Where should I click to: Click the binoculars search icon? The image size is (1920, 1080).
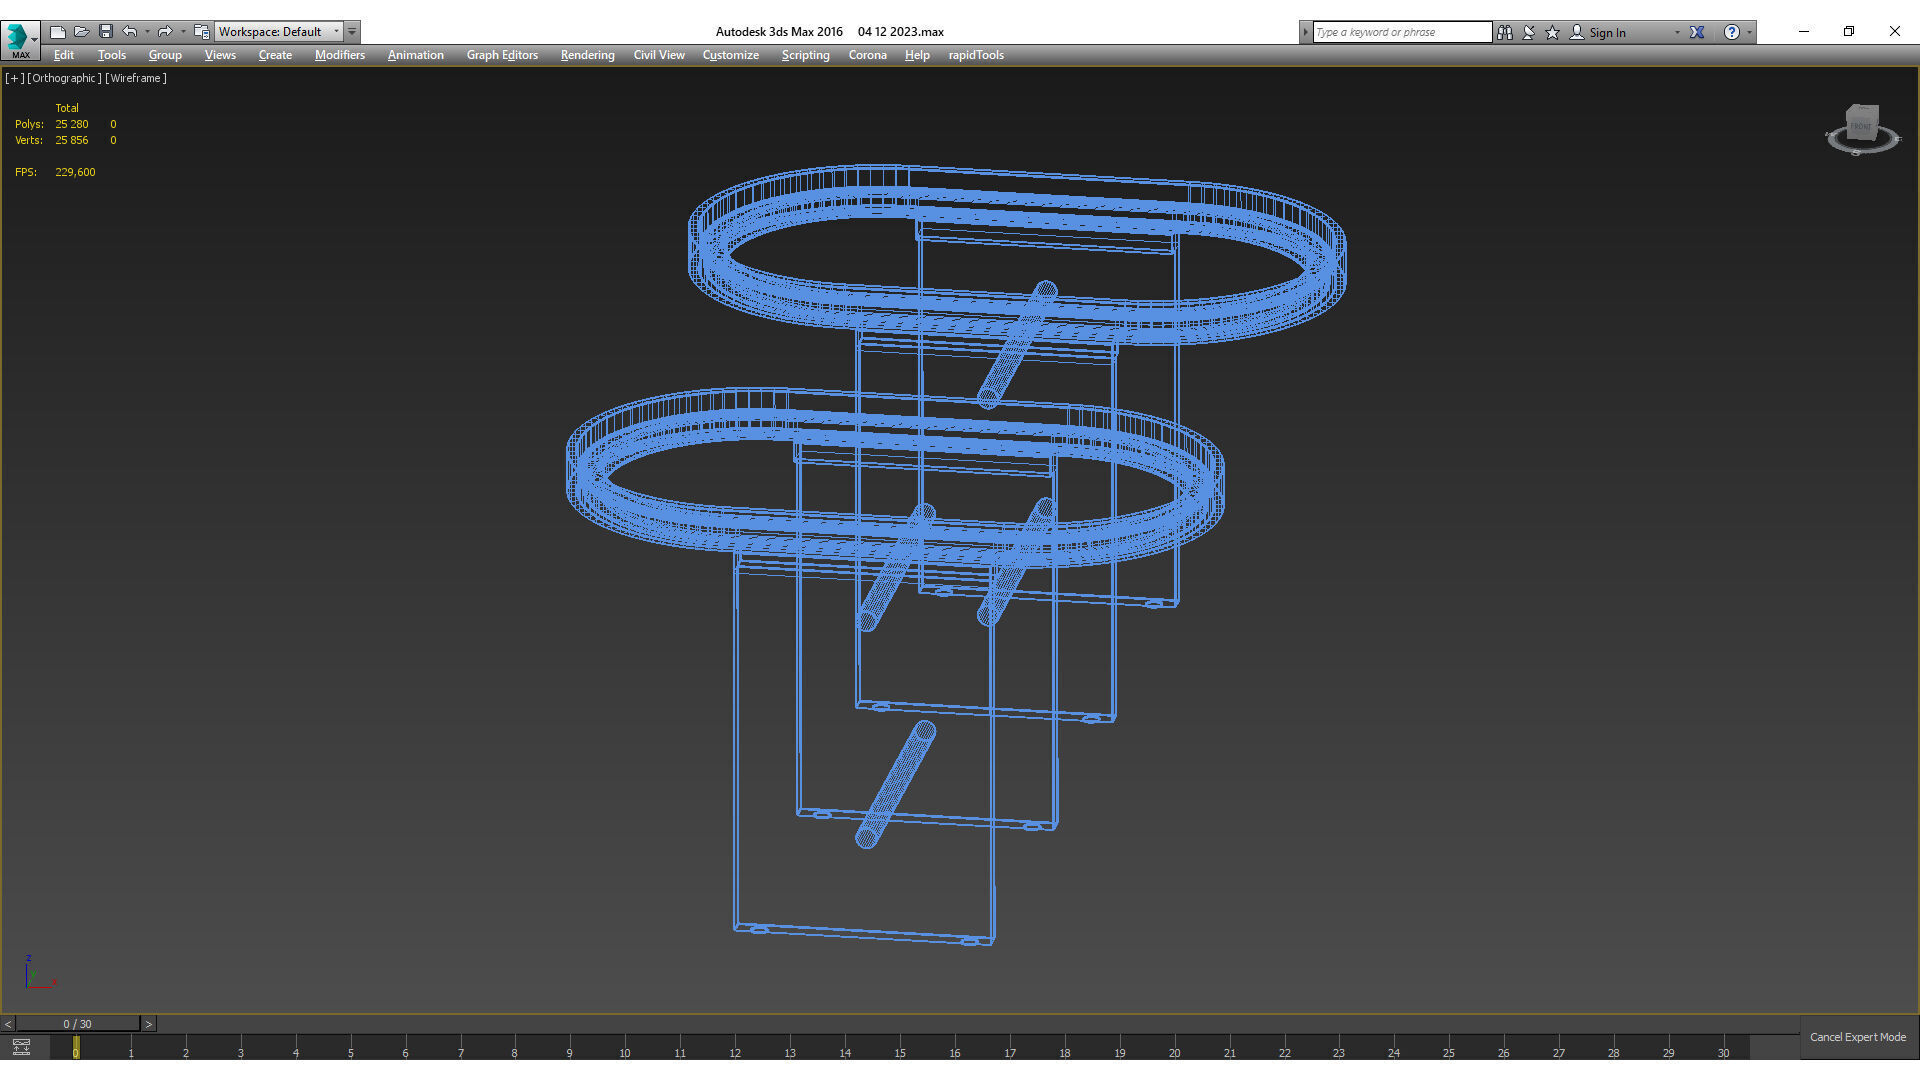coord(1505,32)
